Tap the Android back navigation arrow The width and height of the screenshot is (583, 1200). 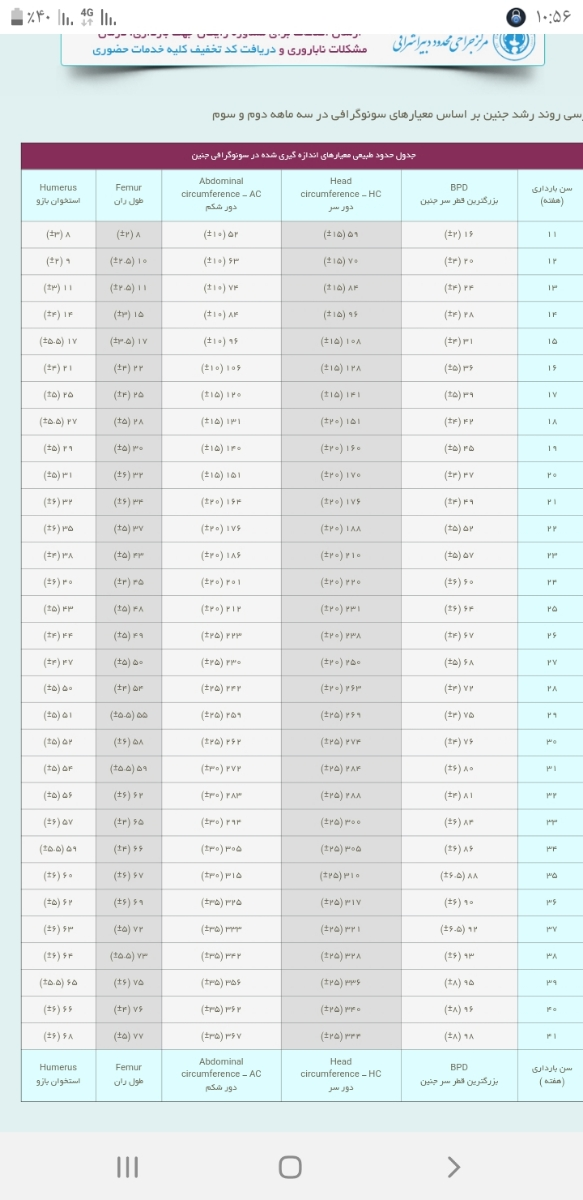point(454,1165)
